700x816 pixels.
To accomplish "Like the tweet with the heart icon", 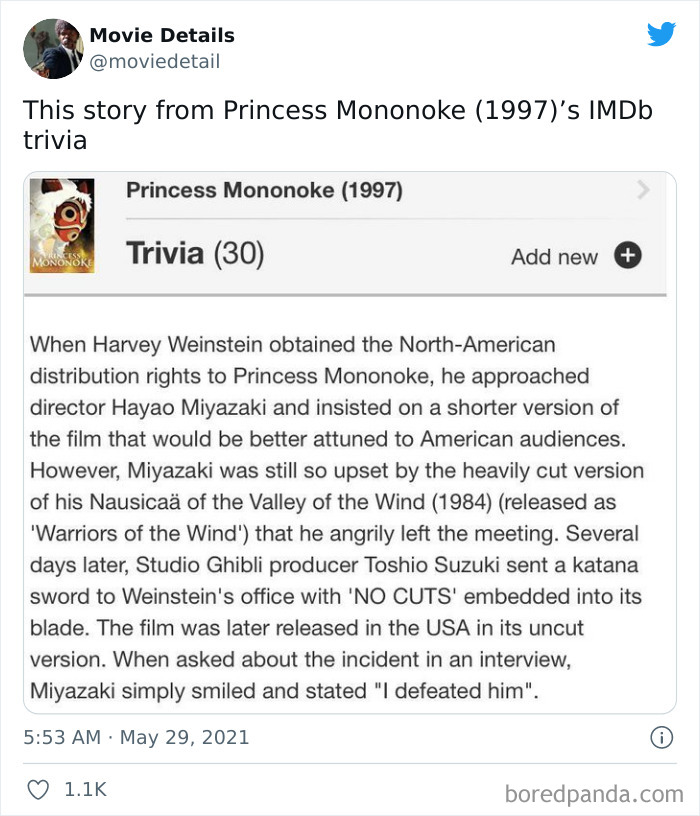I will pyautogui.click(x=38, y=789).
